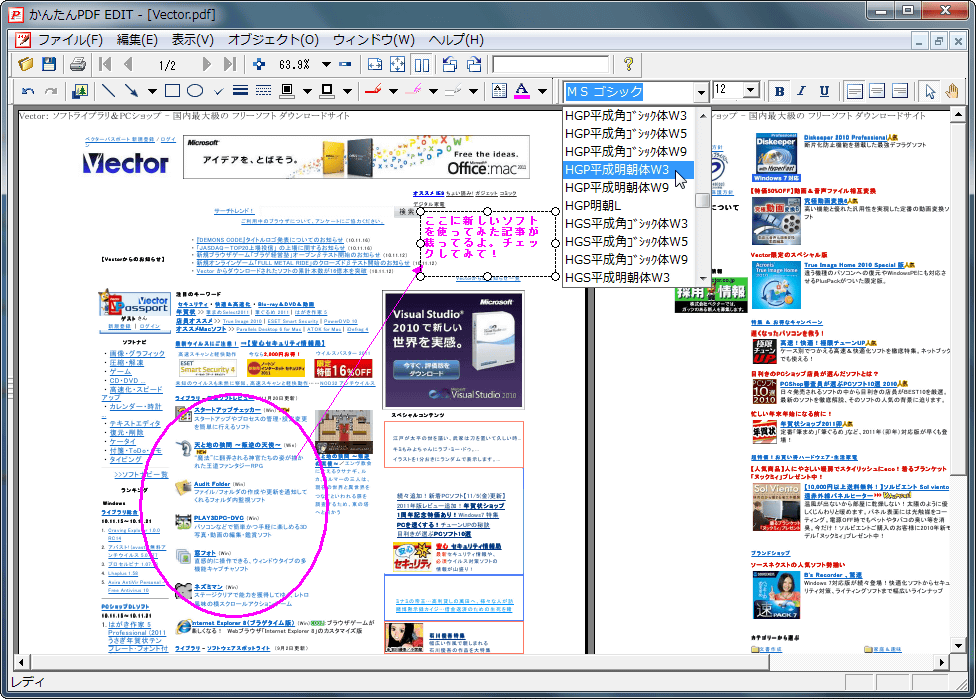Toggle italic text formatting
Image resolution: width=976 pixels, height=699 pixels.
(802, 91)
